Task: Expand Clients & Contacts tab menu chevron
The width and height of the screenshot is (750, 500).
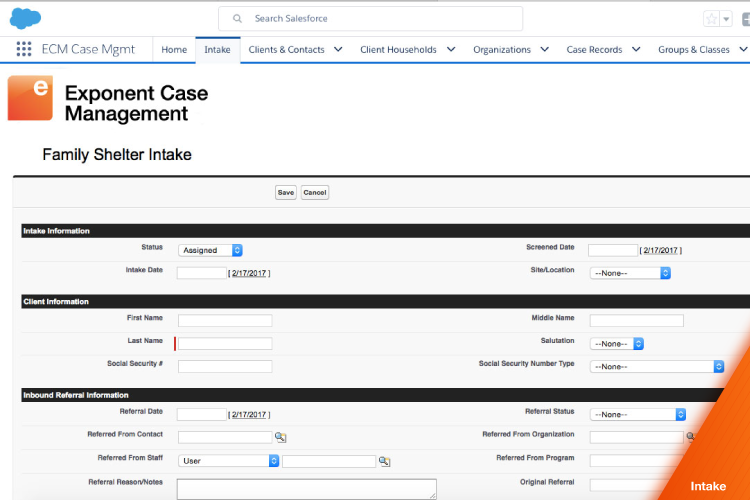Action: [338, 49]
